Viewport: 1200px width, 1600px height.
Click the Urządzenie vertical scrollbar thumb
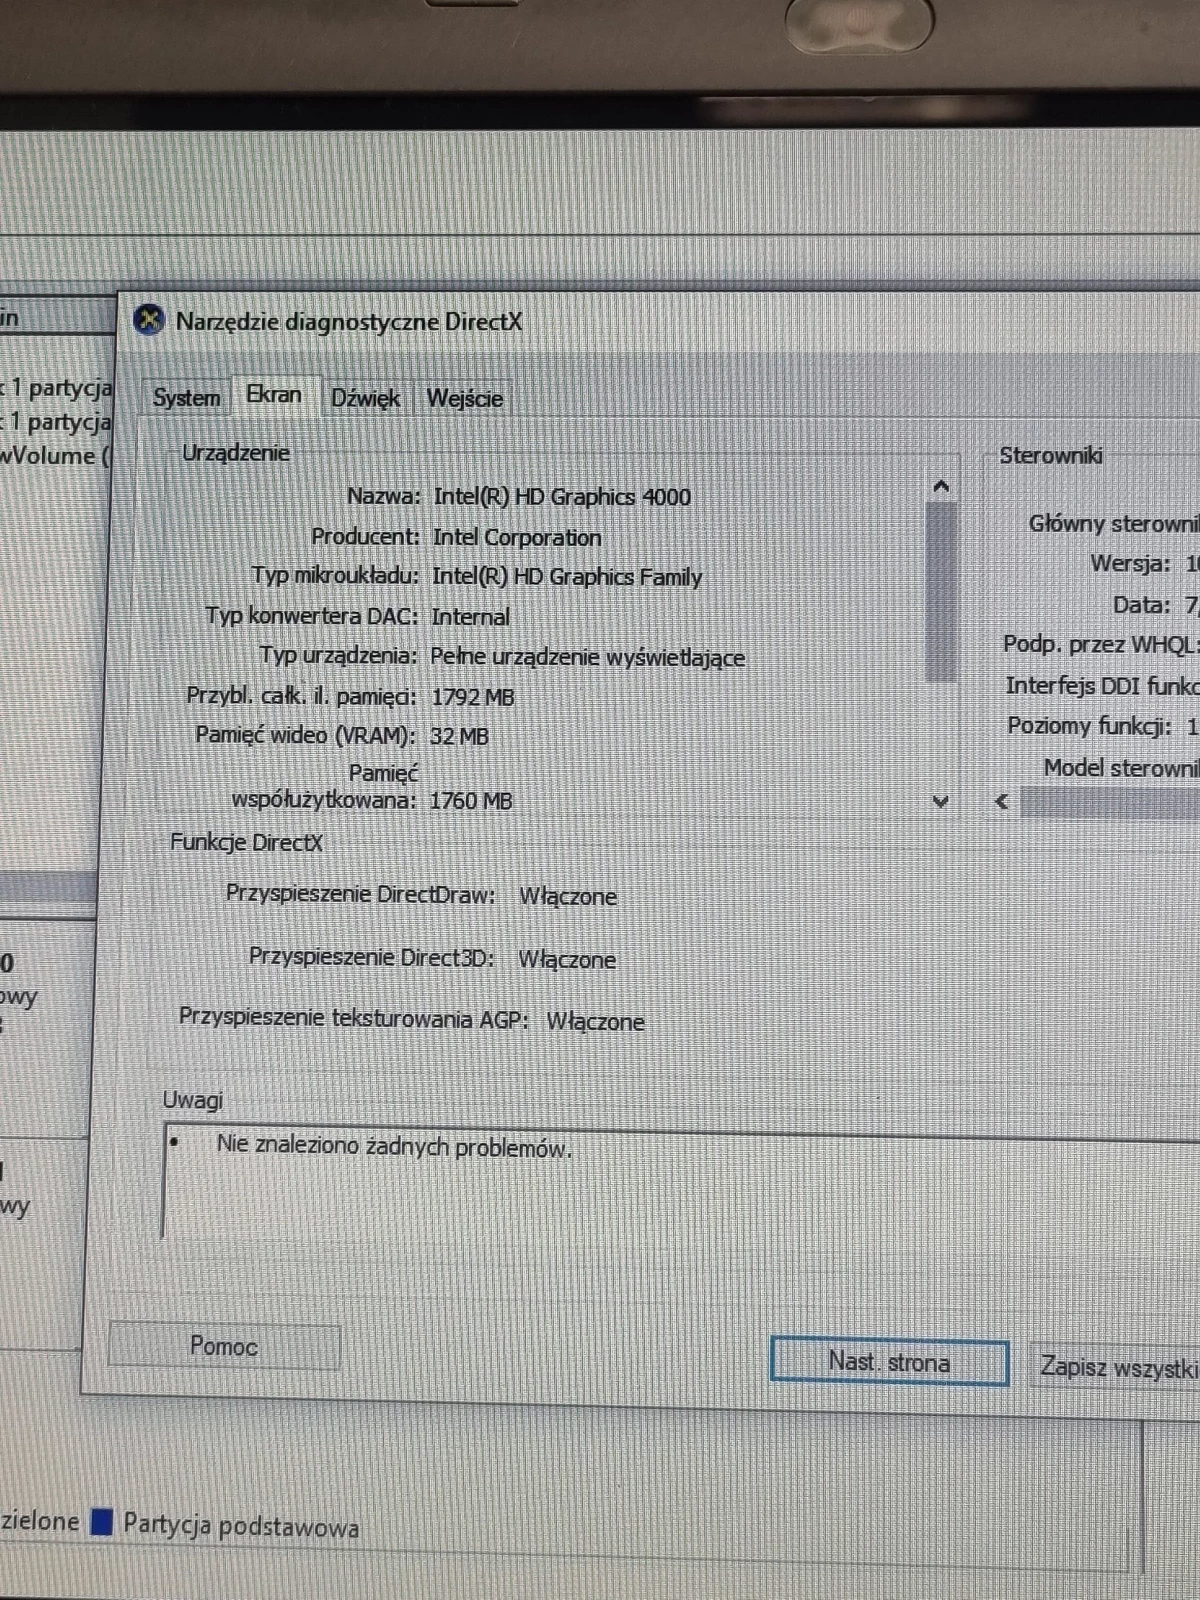coord(941,592)
